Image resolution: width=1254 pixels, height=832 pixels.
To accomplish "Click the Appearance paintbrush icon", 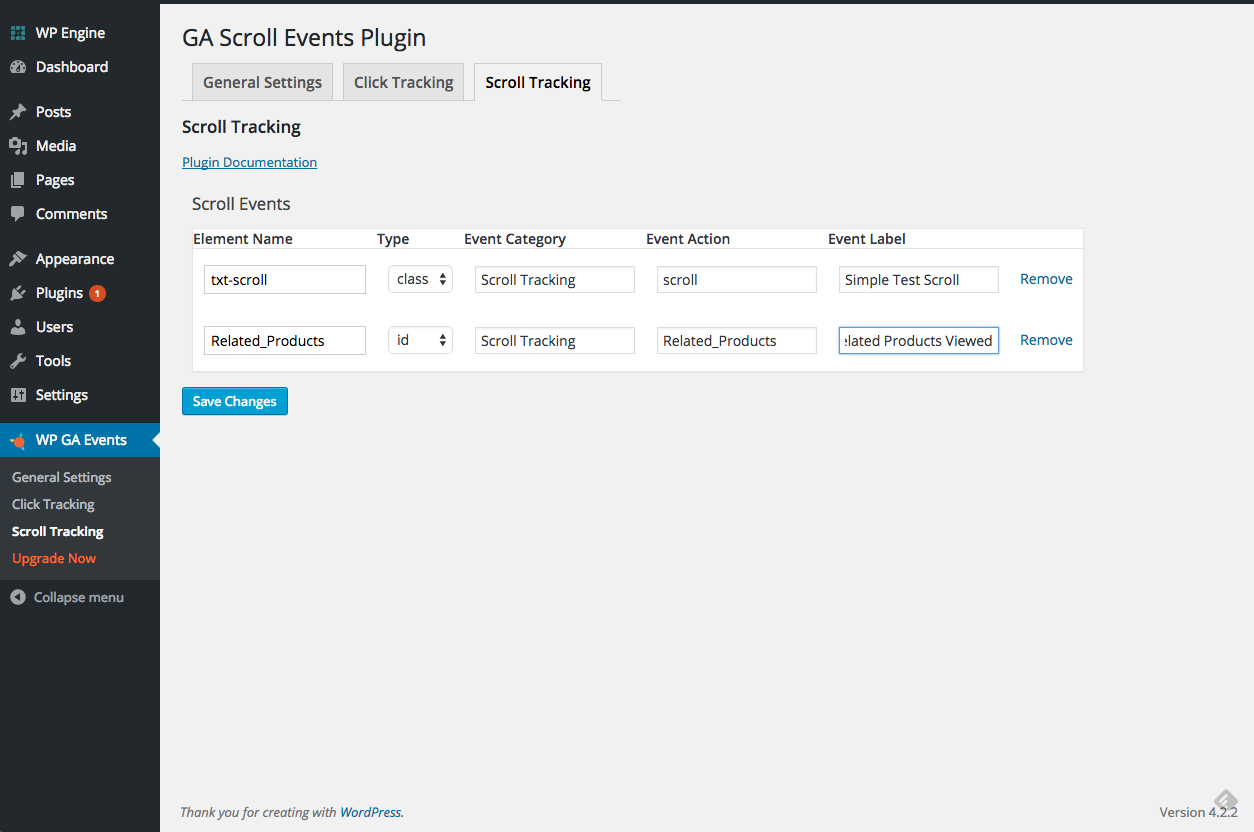I will tap(18, 259).
